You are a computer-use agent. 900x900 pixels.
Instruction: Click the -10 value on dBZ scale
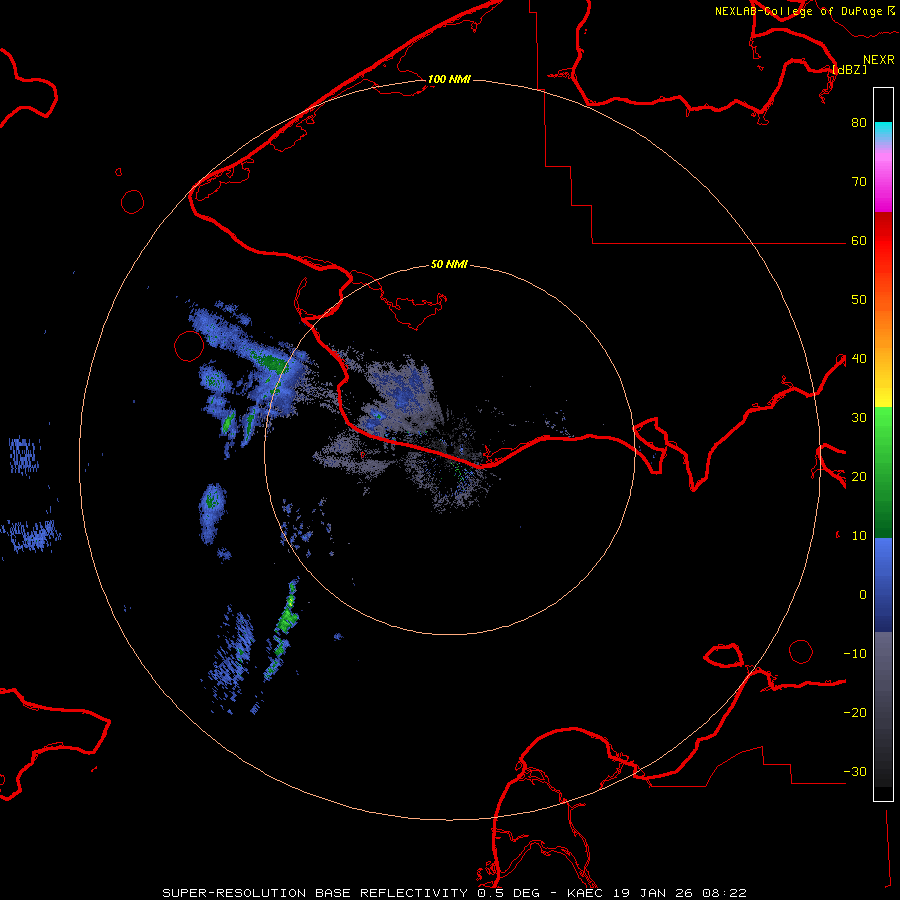click(x=855, y=654)
